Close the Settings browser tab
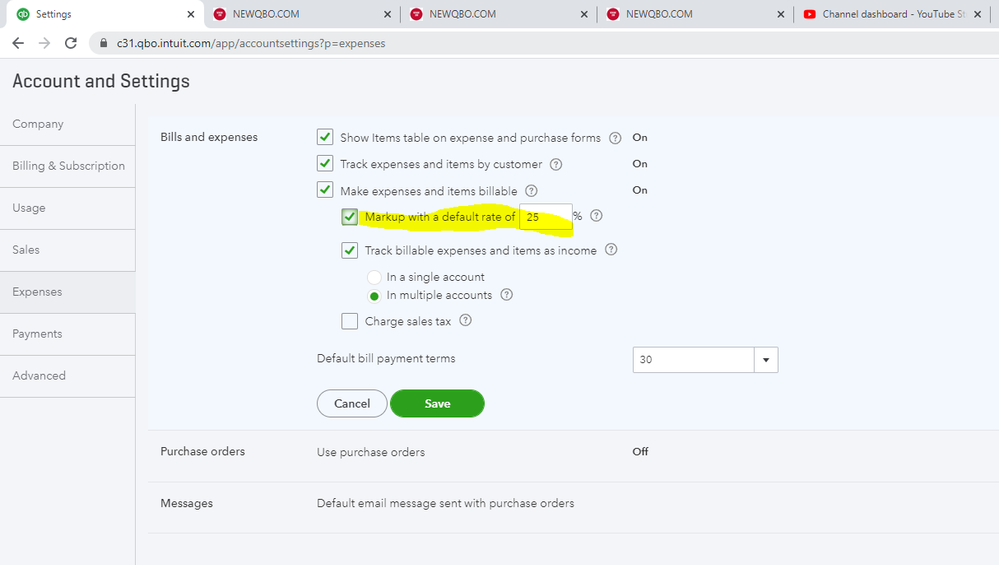999x565 pixels. [190, 14]
